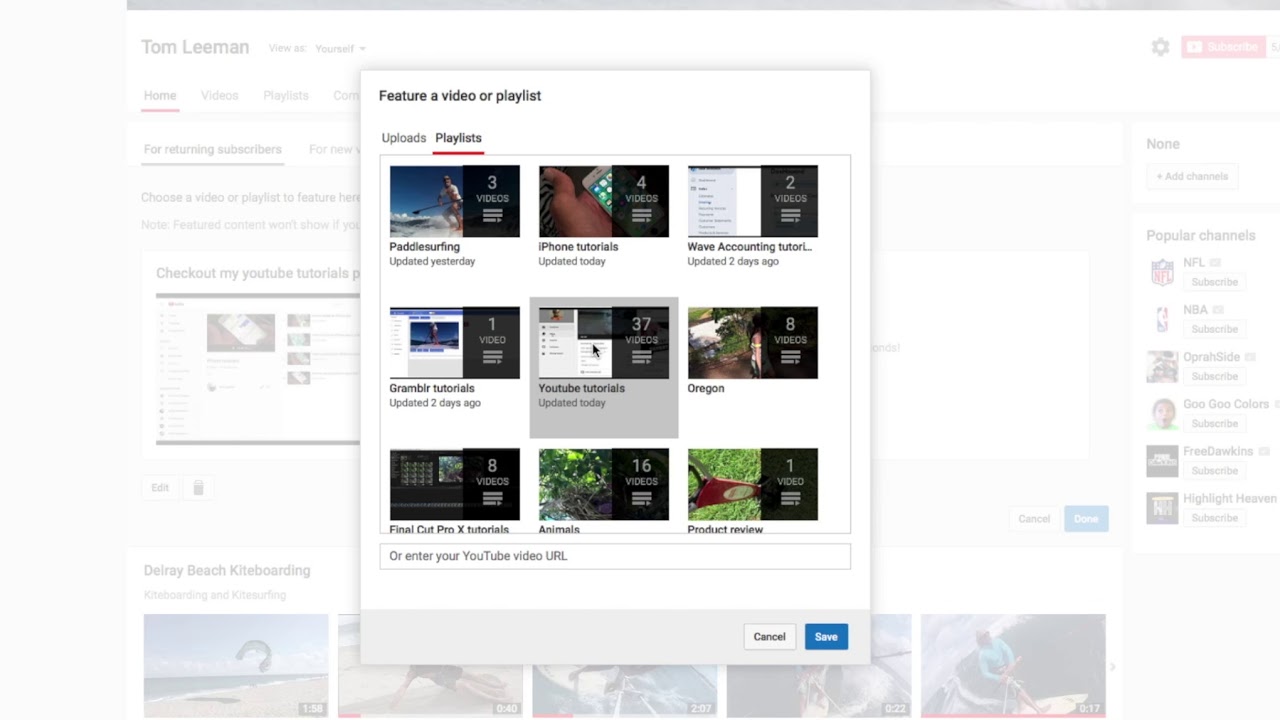Pick the Product review playlist thumbnail
The image size is (1280, 720).
752,485
